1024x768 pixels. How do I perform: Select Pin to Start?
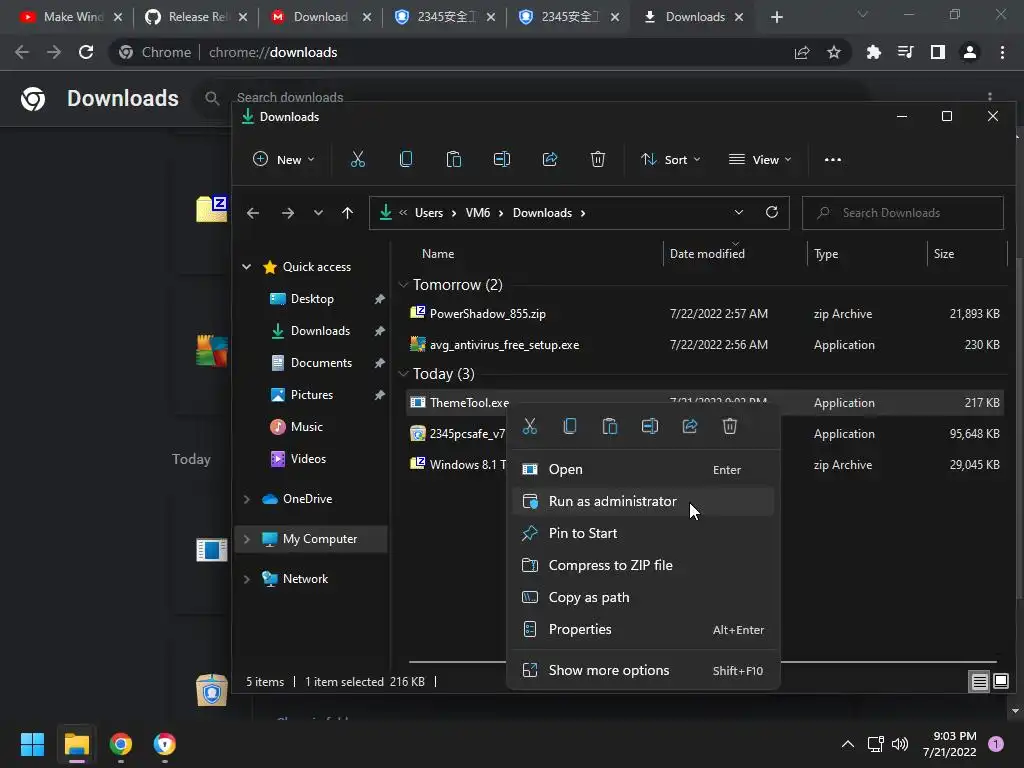coord(643,533)
